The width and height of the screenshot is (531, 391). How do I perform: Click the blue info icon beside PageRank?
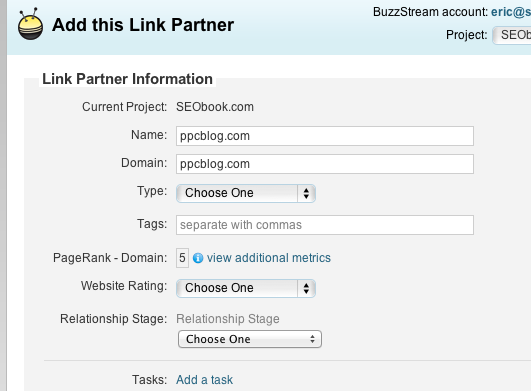point(198,258)
